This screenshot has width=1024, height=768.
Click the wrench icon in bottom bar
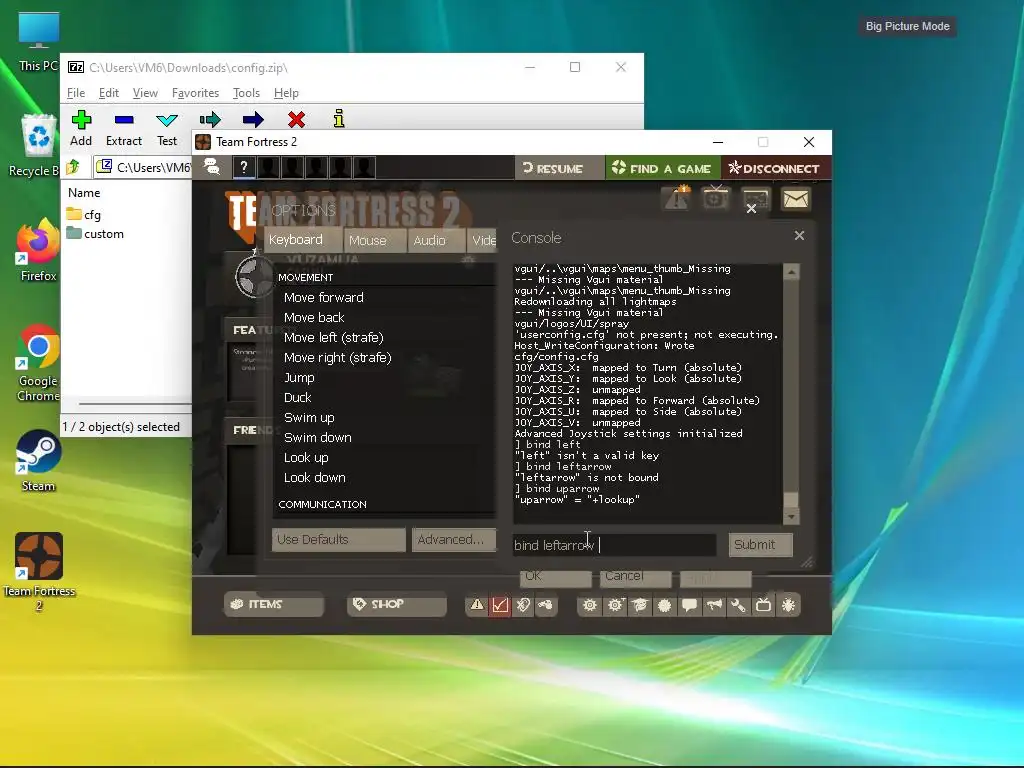(x=739, y=605)
